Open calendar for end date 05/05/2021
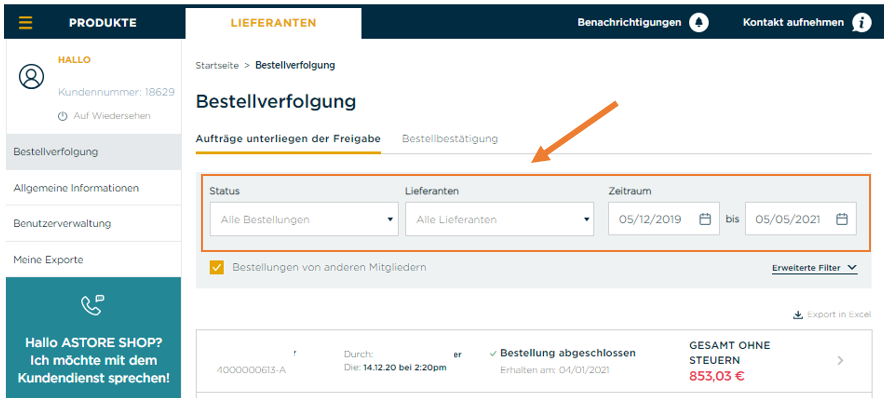This screenshot has width=884, height=398. [842, 219]
